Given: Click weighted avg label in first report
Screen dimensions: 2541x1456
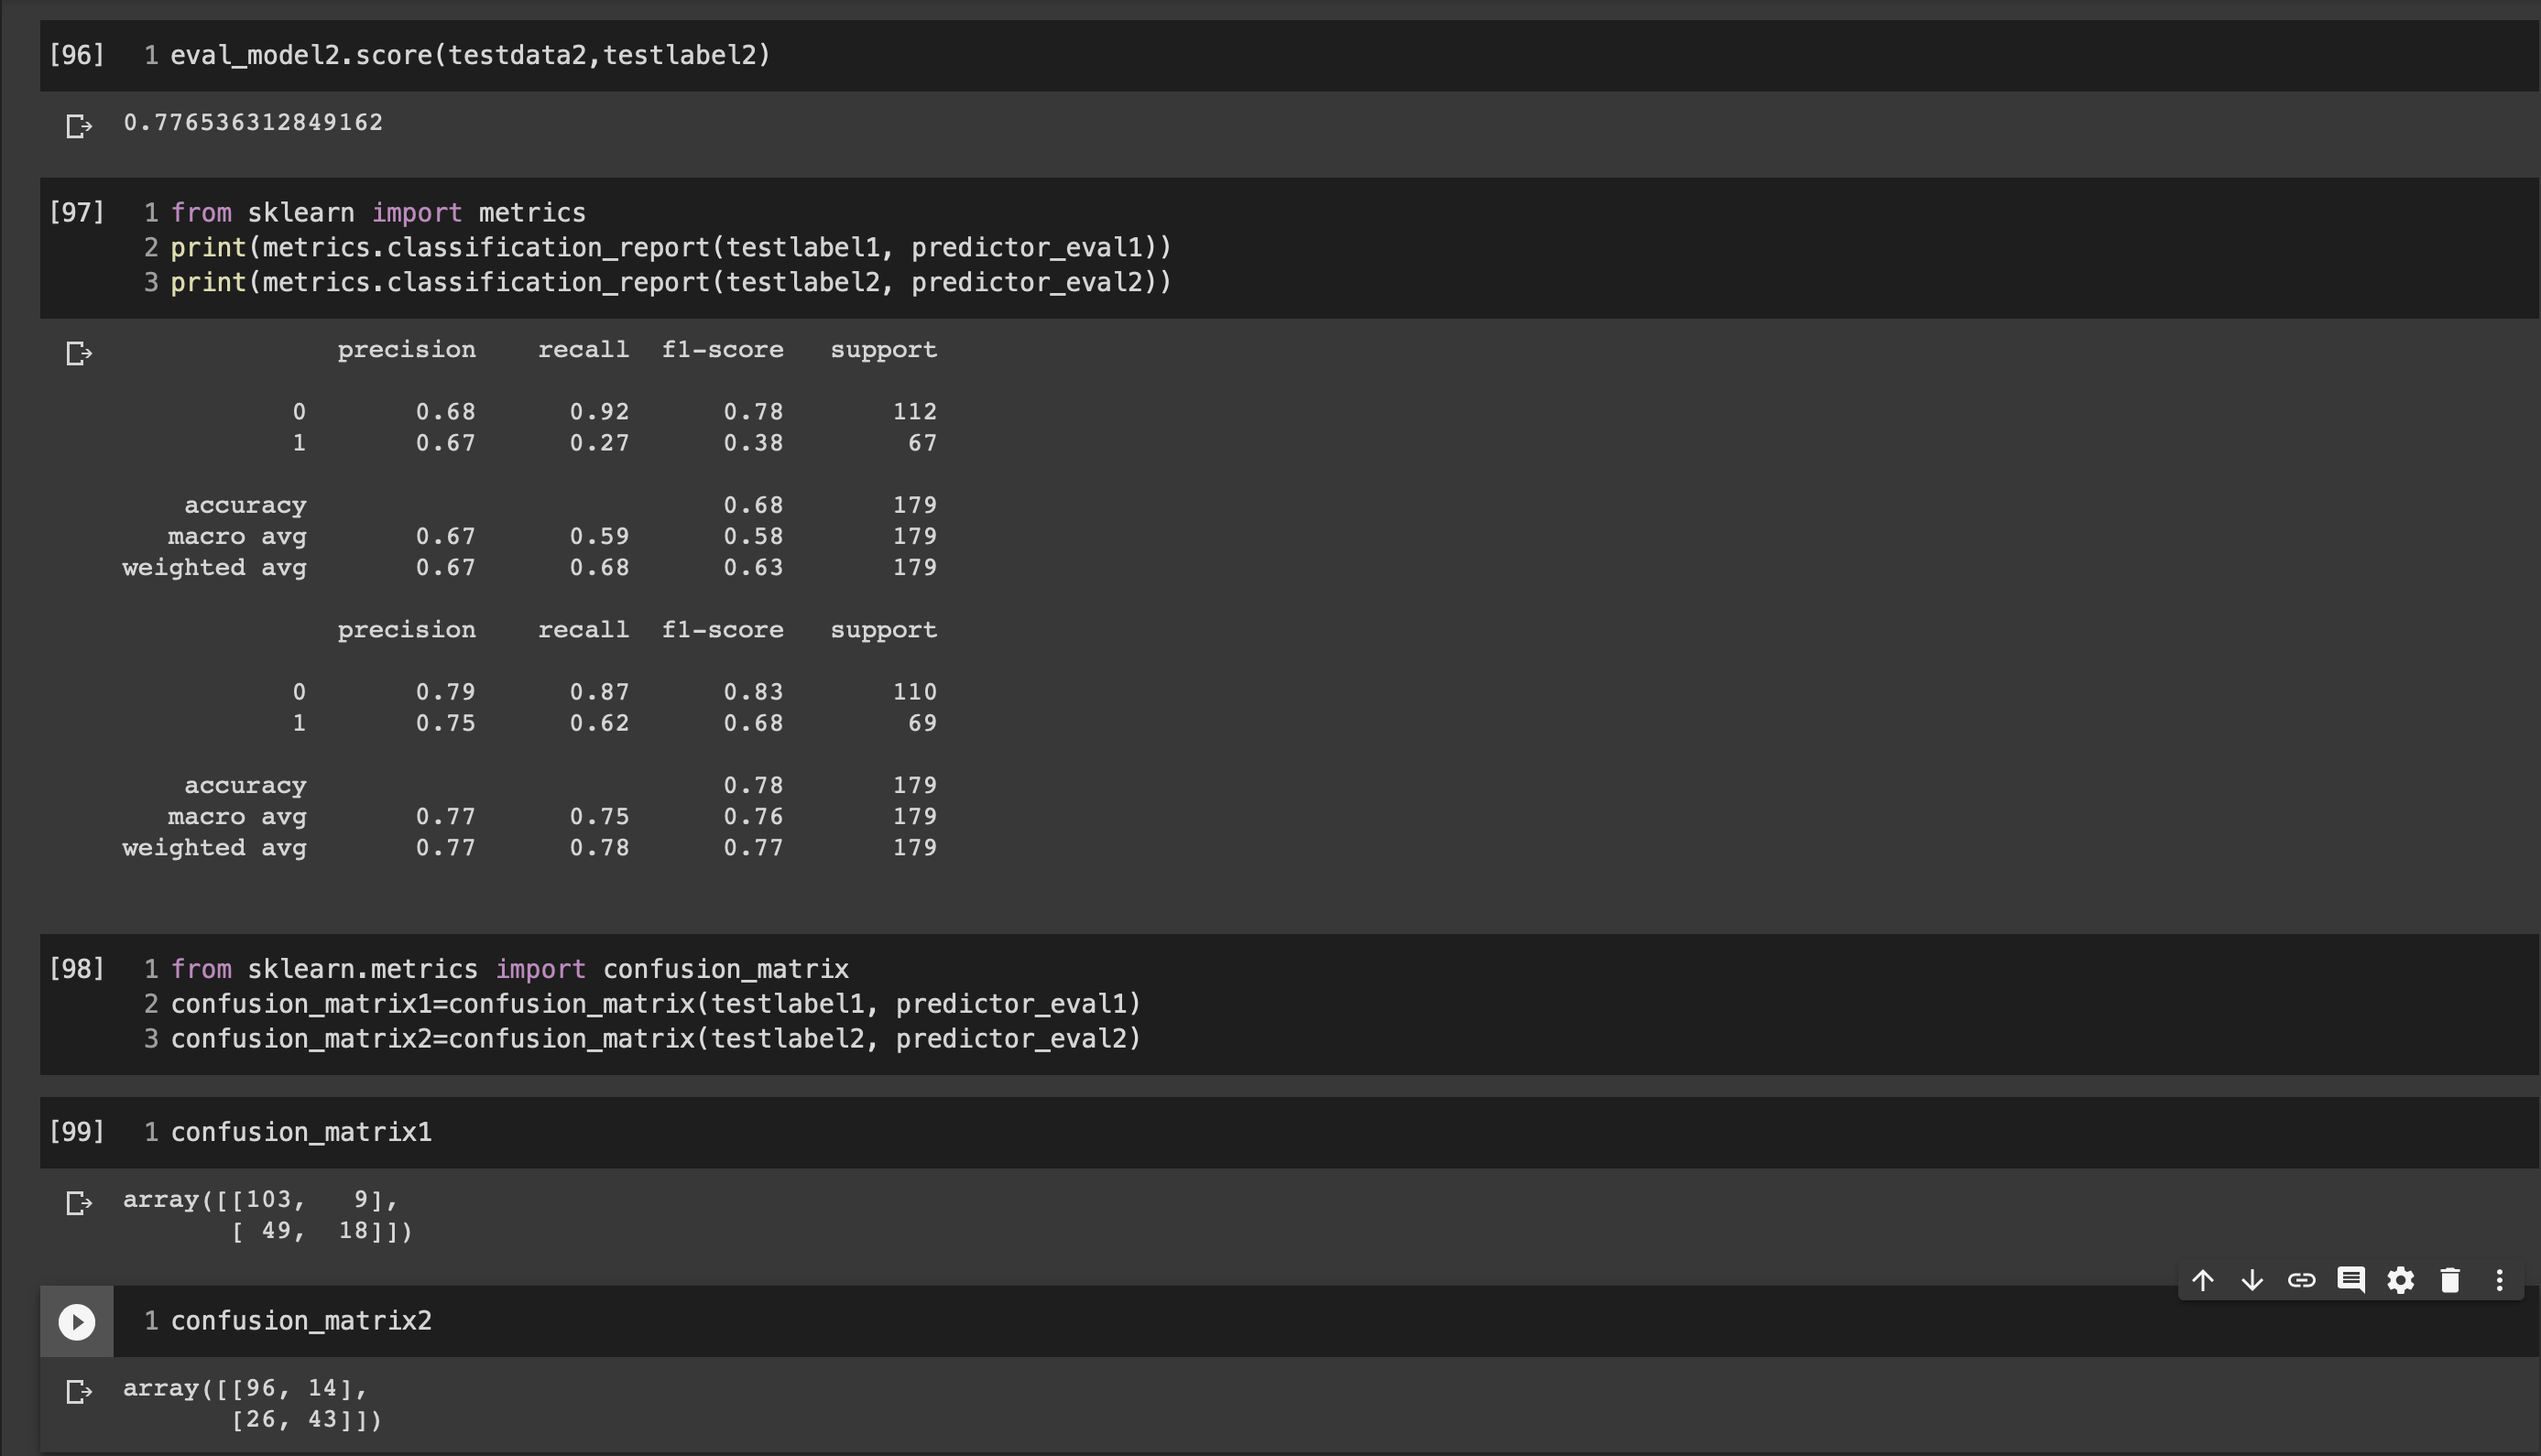Looking at the screenshot, I should (x=214, y=568).
